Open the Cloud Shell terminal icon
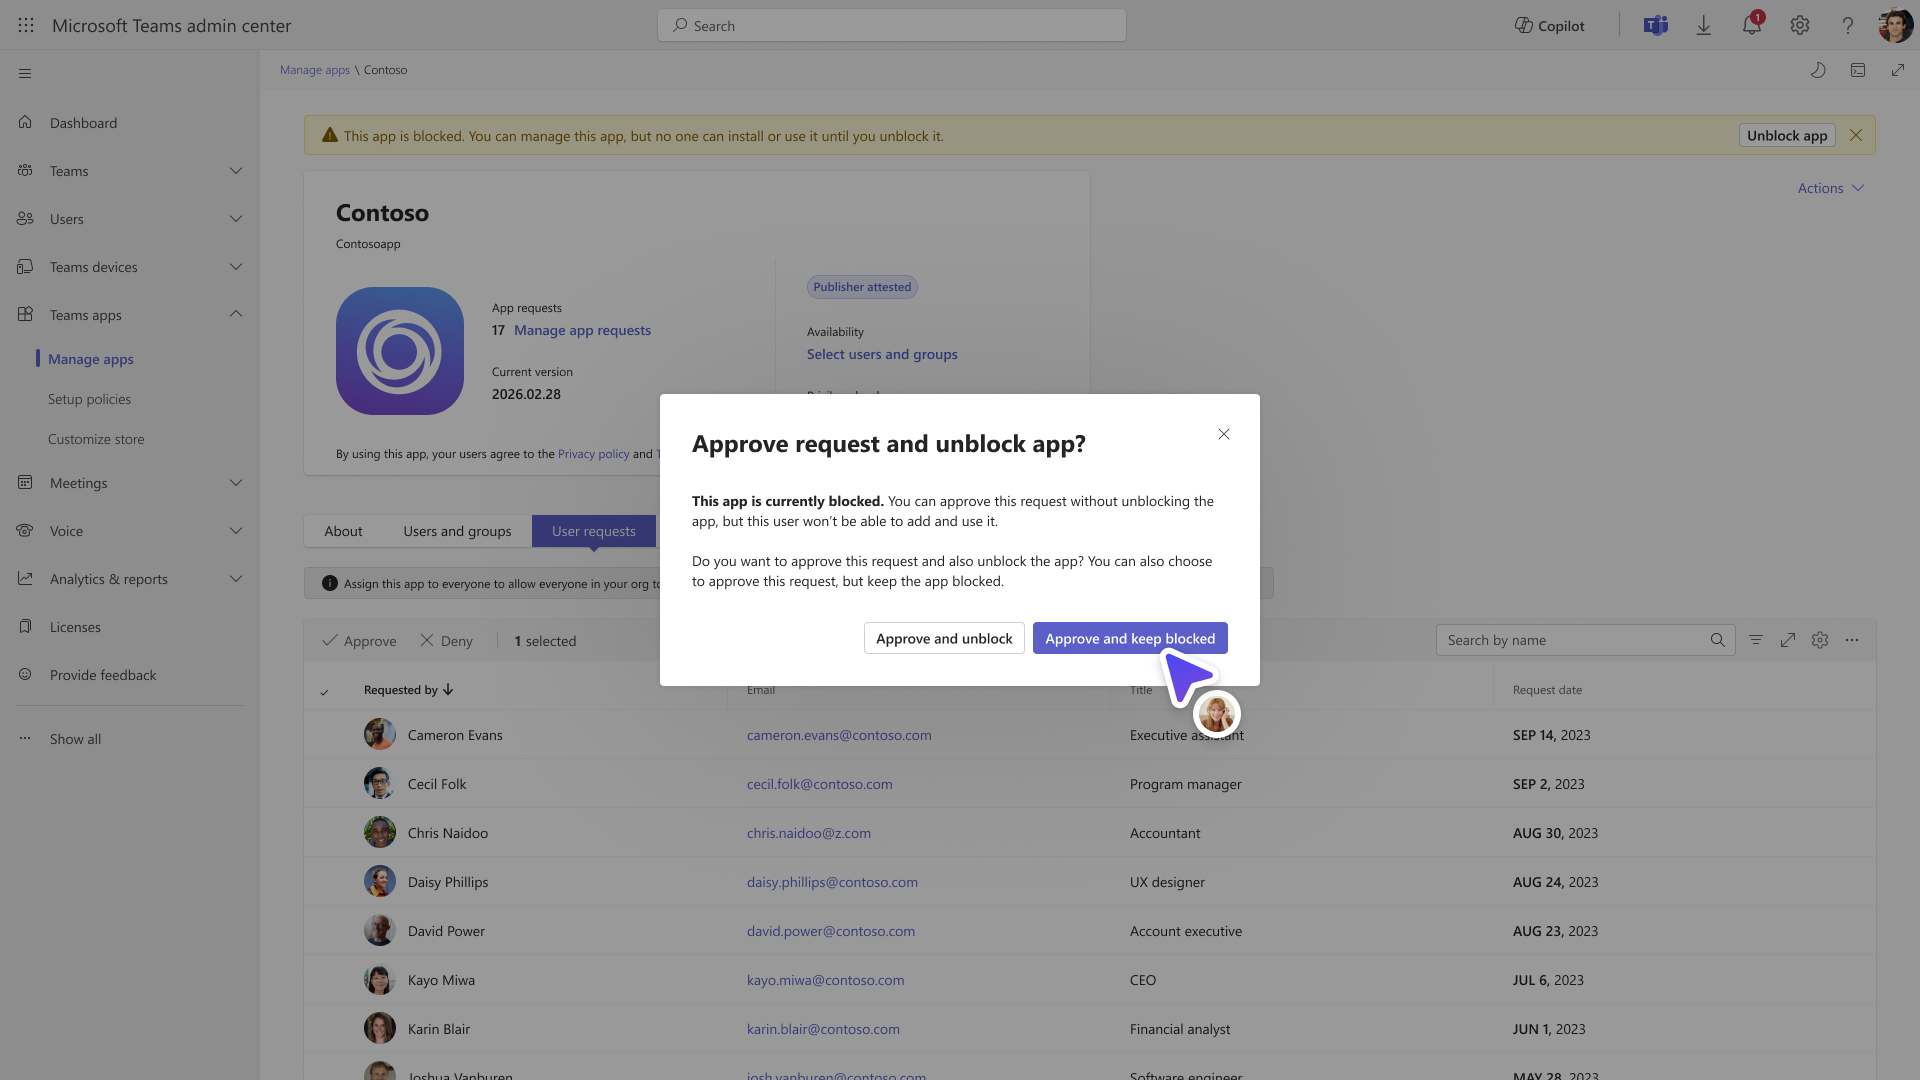The image size is (1920, 1080). pos(1858,70)
